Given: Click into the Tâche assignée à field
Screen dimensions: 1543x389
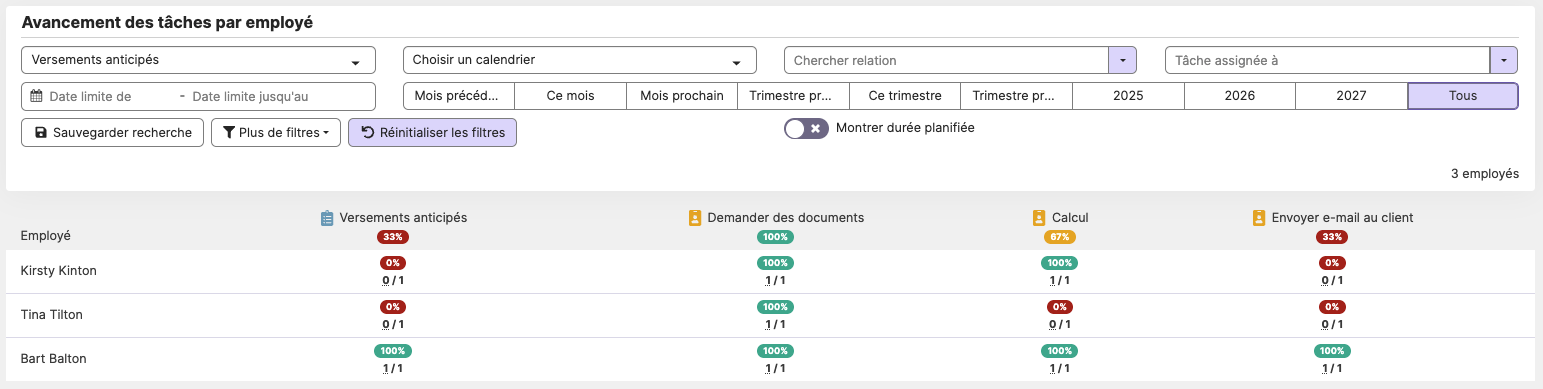Looking at the screenshot, I should pyautogui.click(x=1327, y=60).
